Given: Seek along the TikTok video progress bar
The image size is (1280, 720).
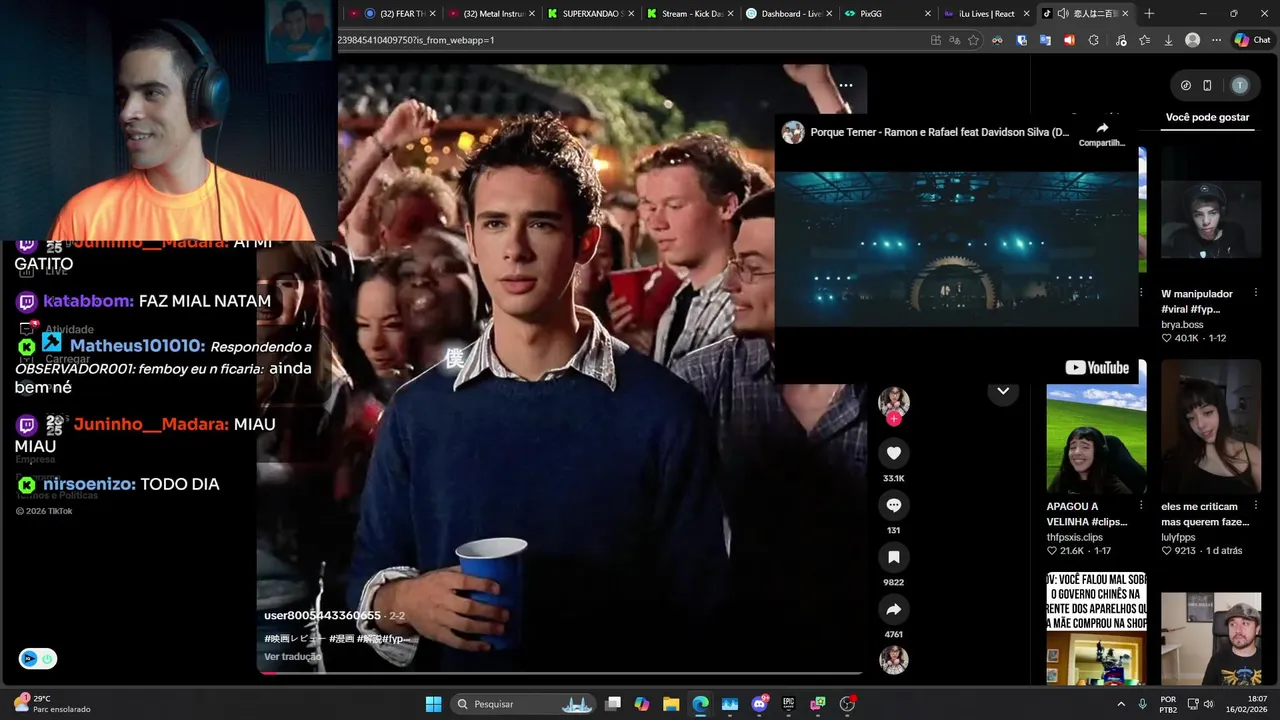Looking at the screenshot, I should pos(560,673).
